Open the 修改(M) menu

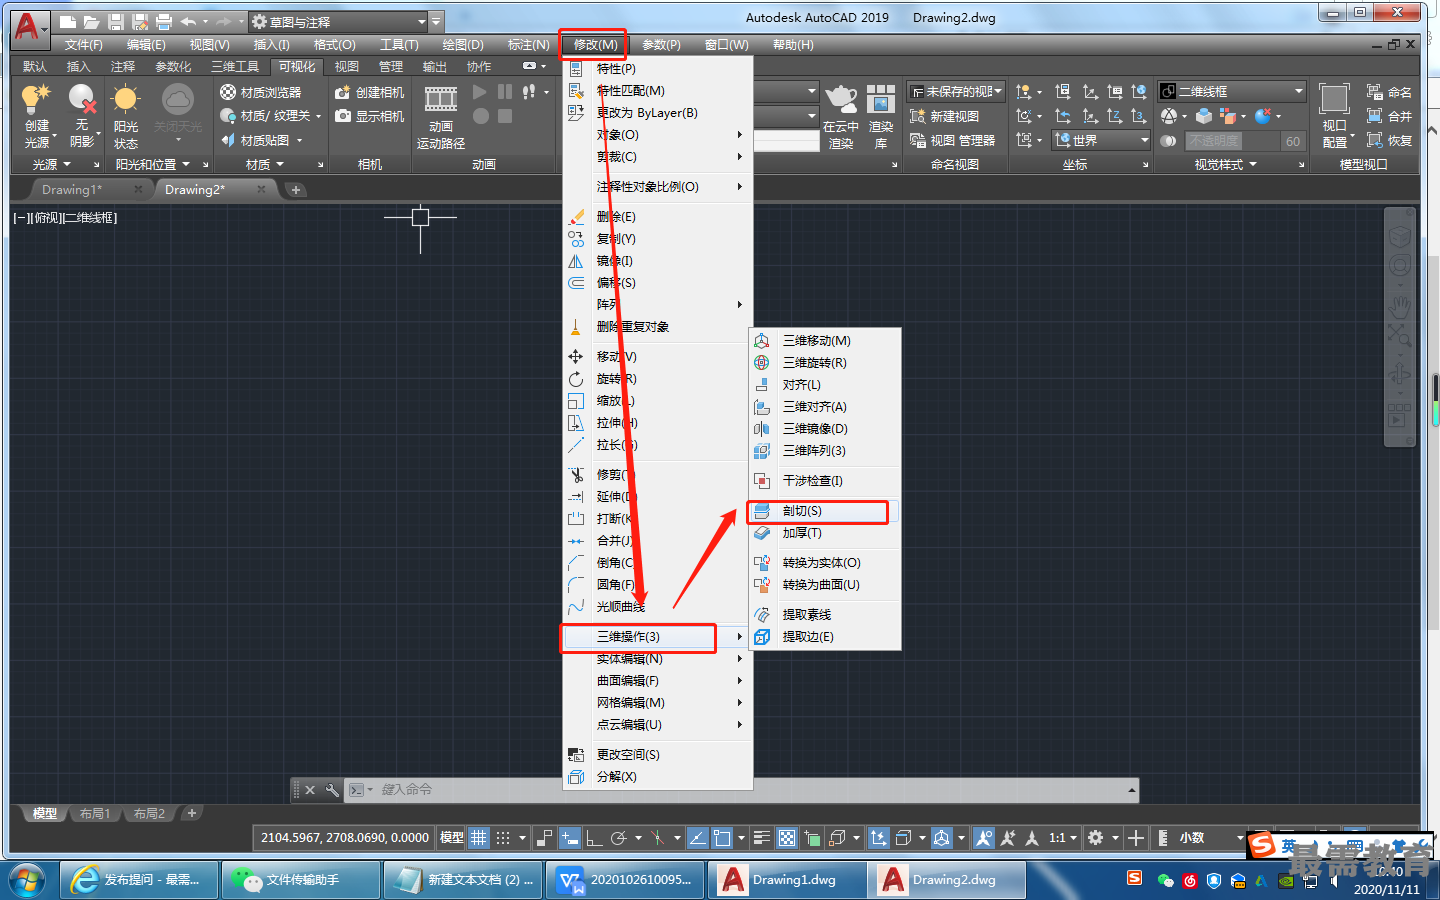[595, 45]
